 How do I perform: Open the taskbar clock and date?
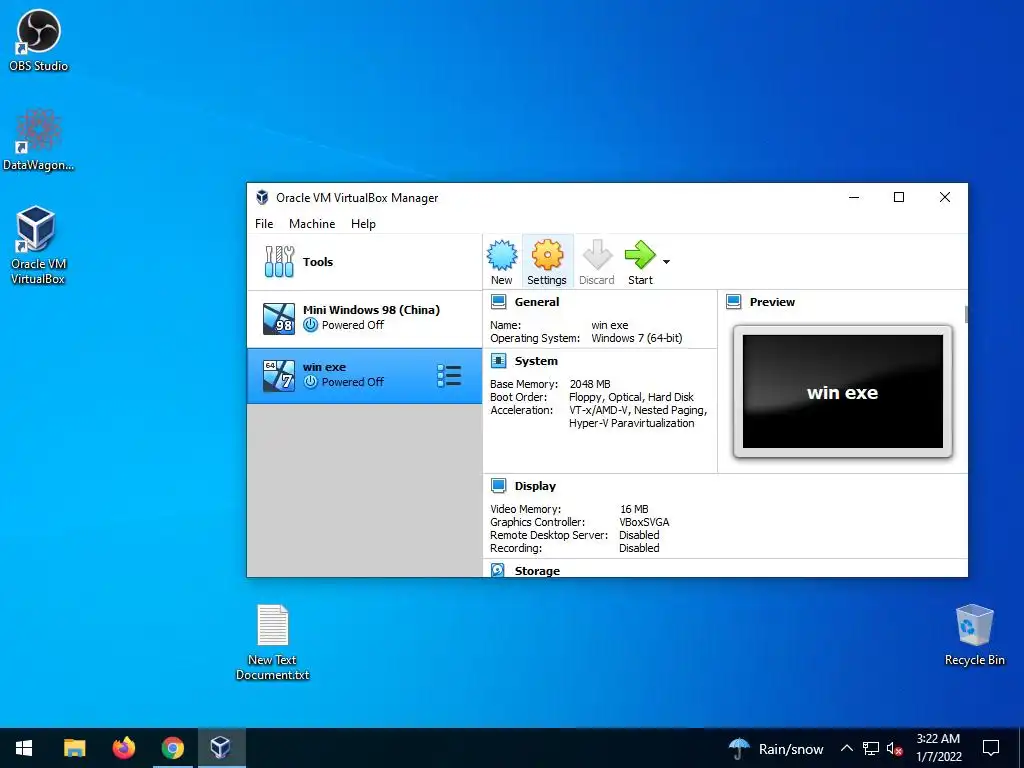tap(938, 748)
